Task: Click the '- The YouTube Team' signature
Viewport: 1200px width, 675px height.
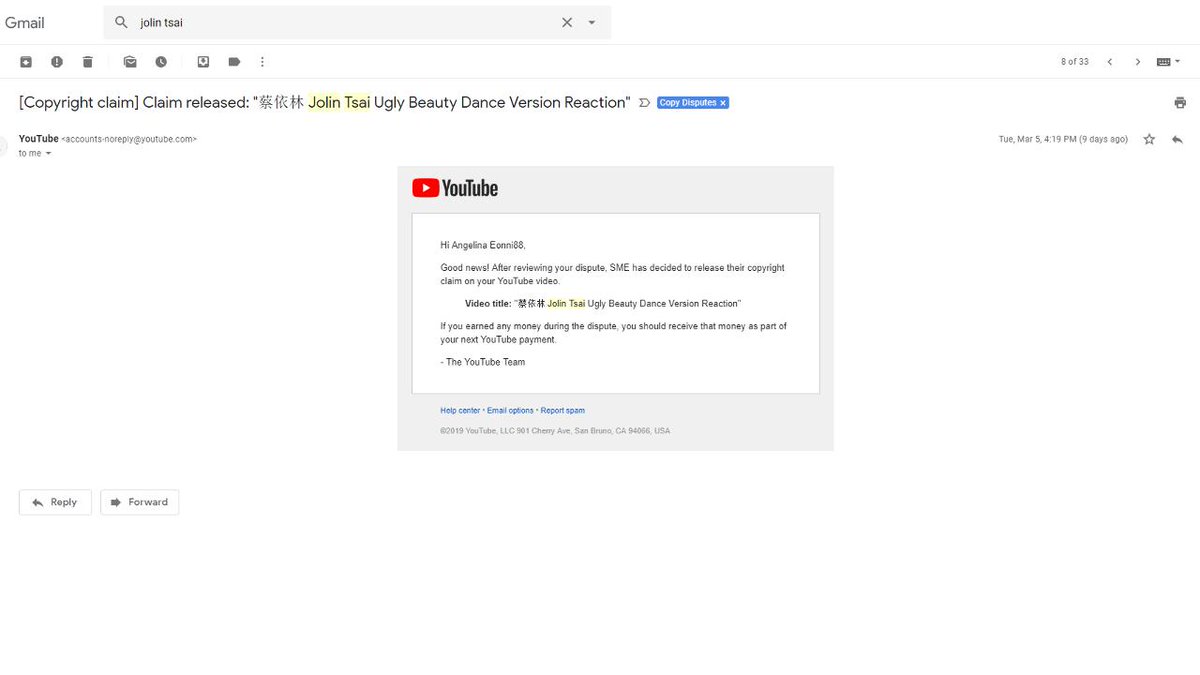Action: point(482,362)
